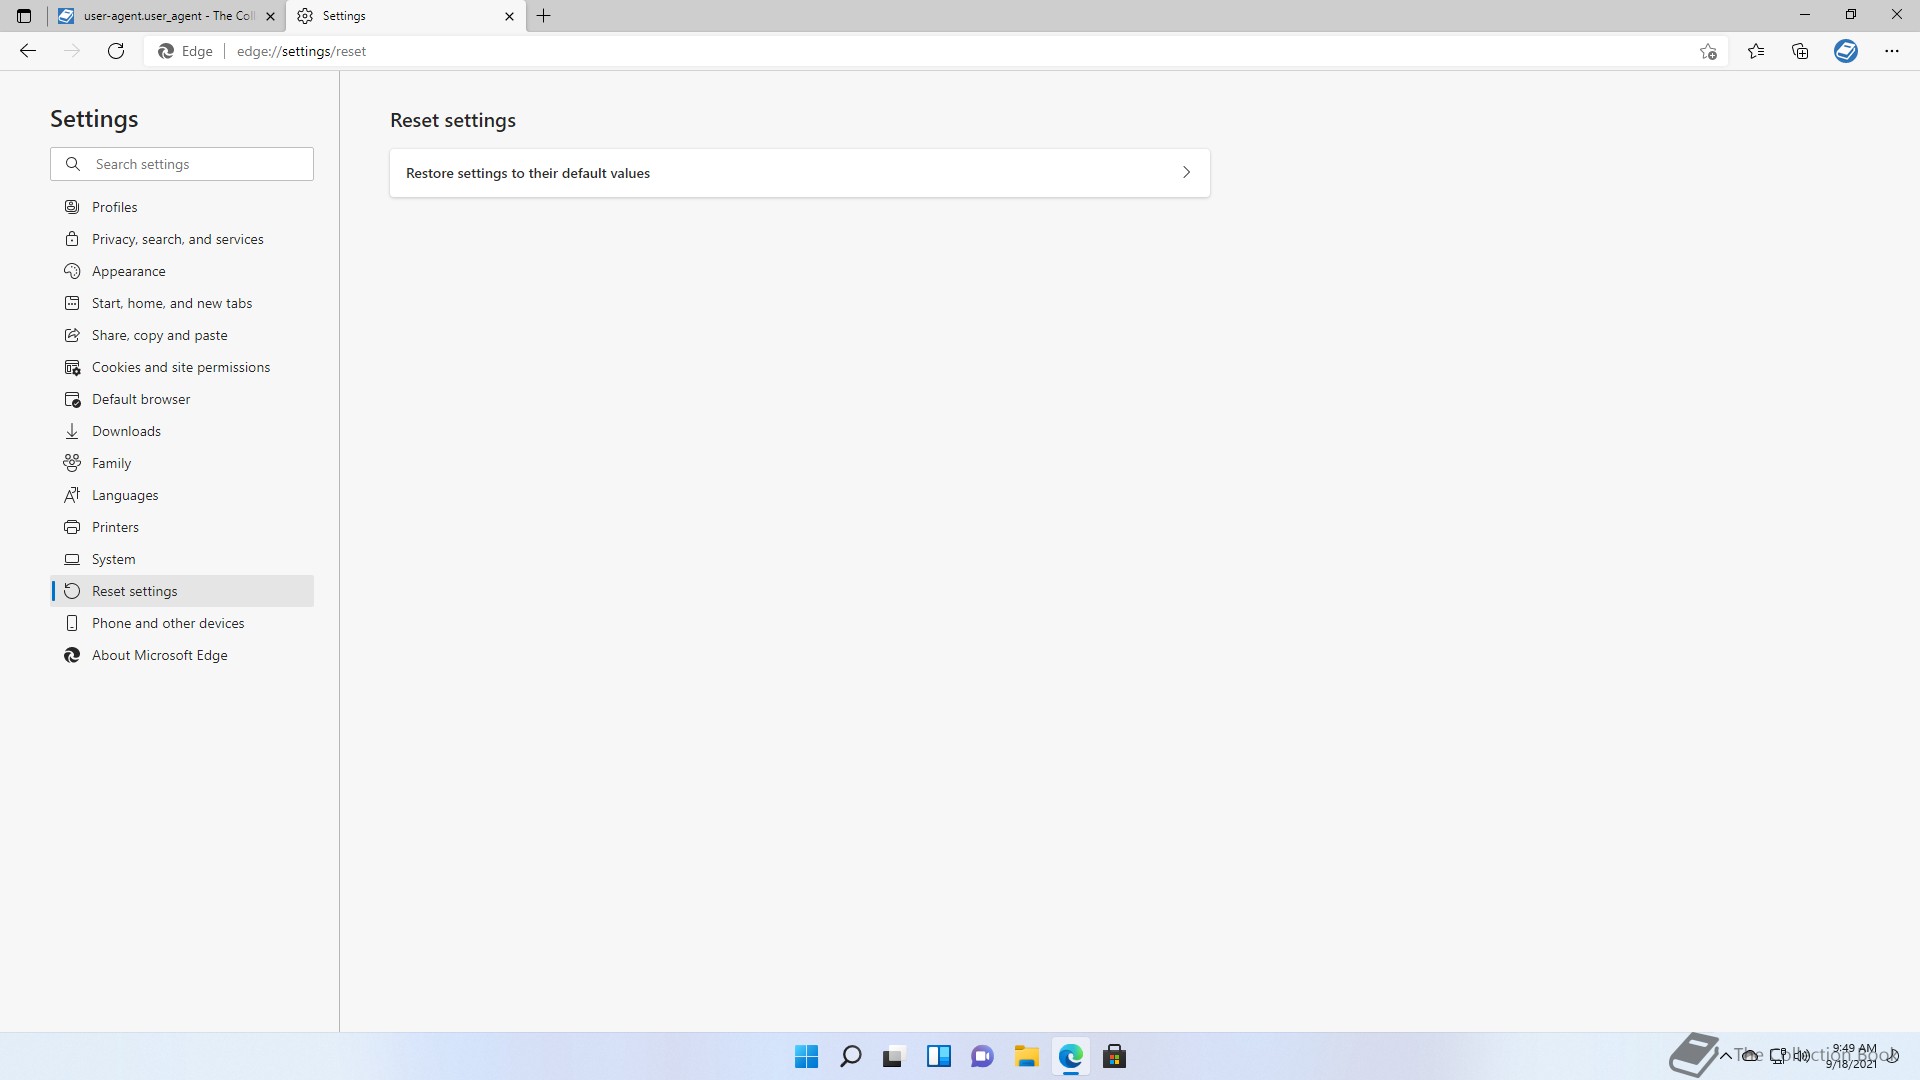The image size is (1920, 1080).
Task: Click Microsoft Edge taskbar icon
Action: coord(1071,1056)
